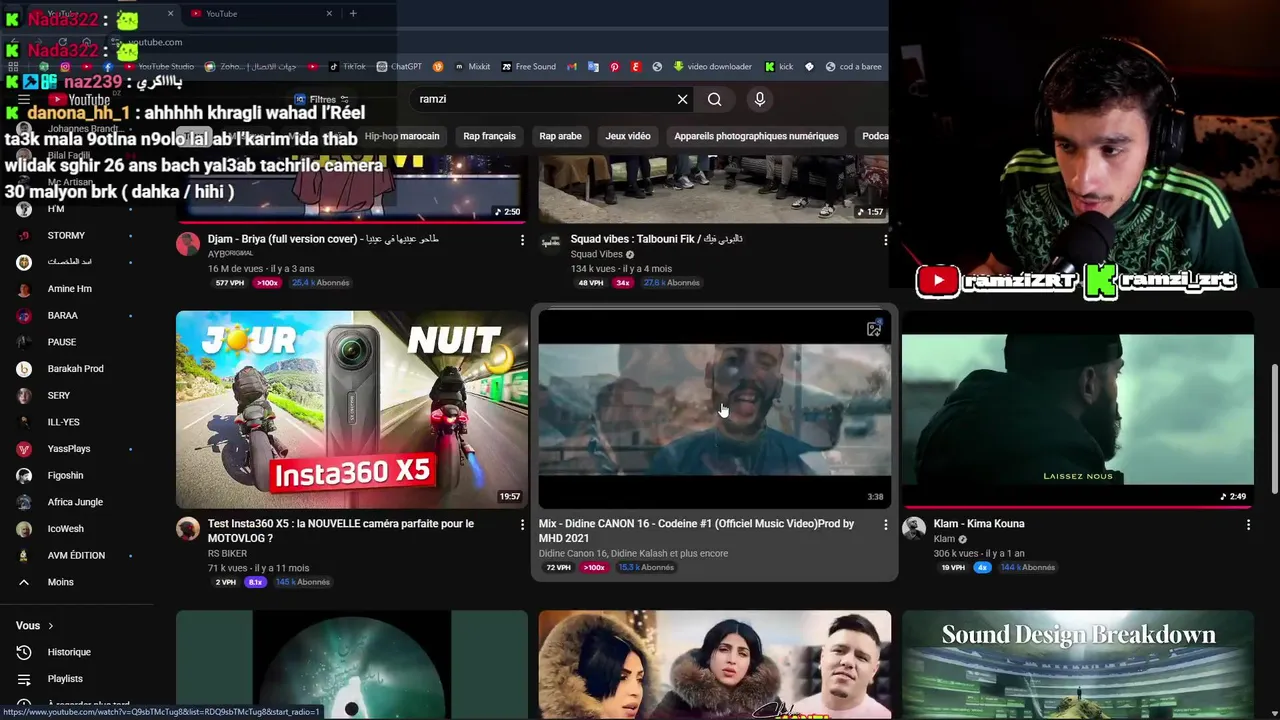Open the AYB channel avatar beside Djam video
This screenshot has height=720, width=1280.
tap(188, 244)
